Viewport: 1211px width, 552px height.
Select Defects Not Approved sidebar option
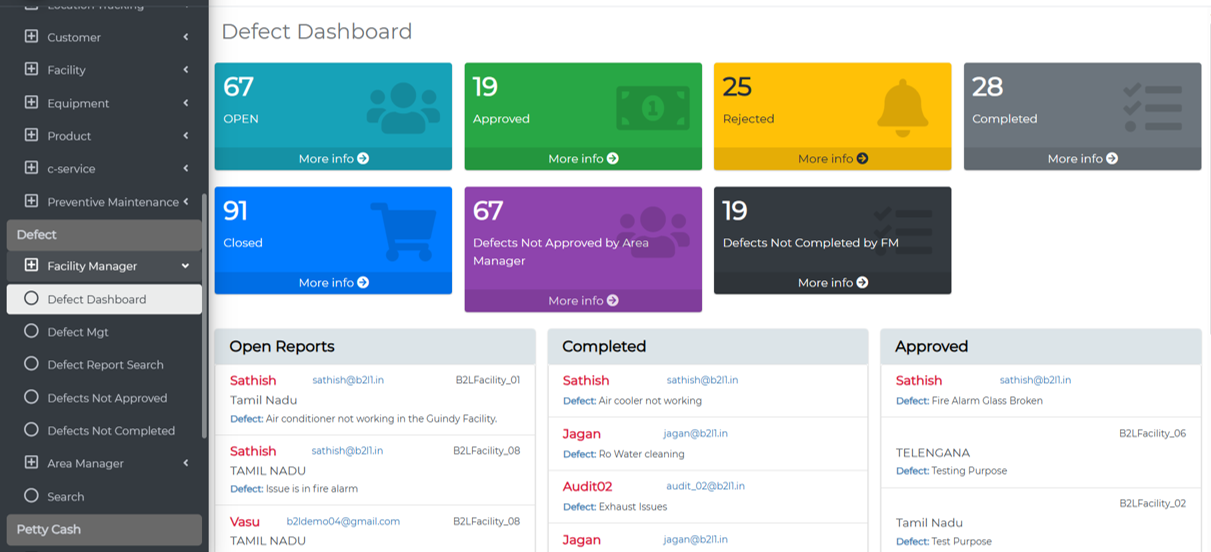click(107, 398)
